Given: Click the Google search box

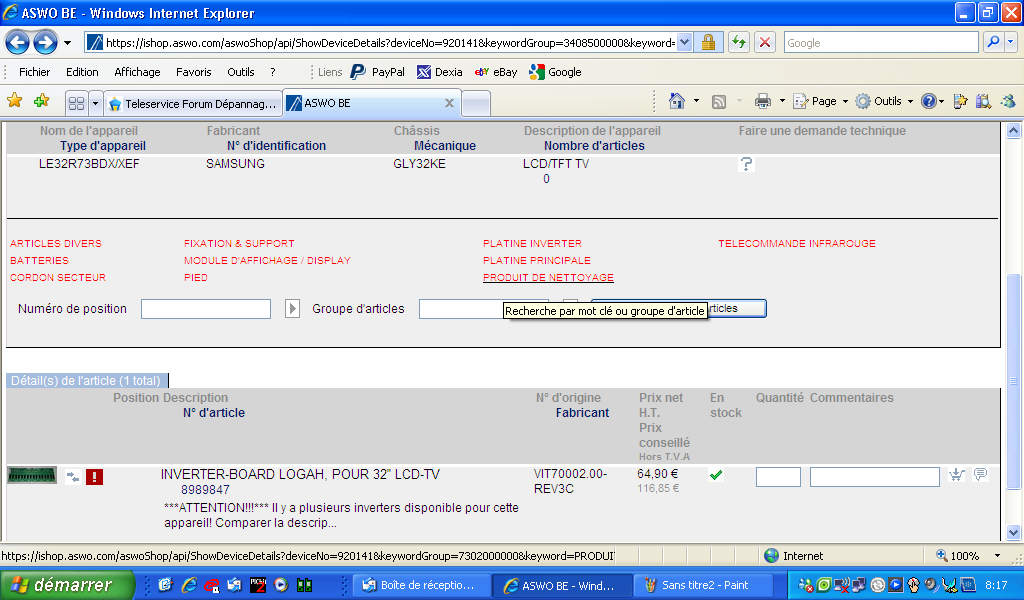Looking at the screenshot, I should (880, 43).
